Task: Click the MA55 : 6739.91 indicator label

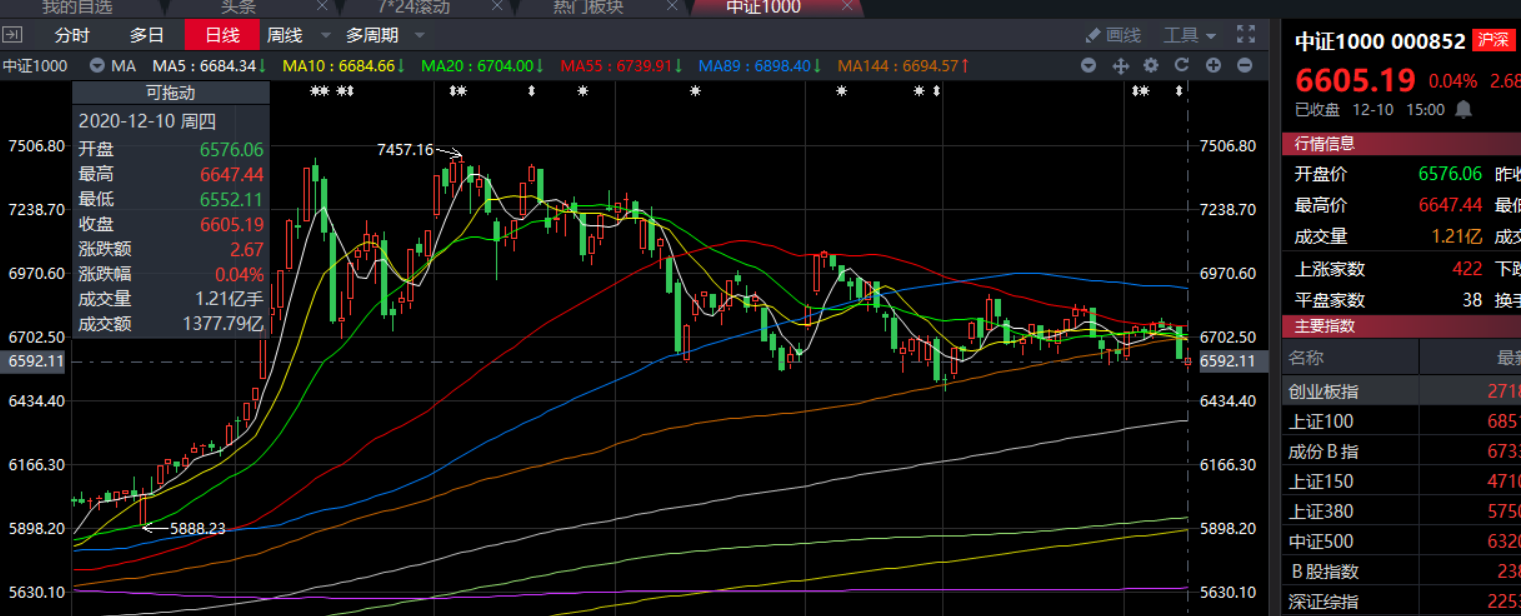Action: coord(622,66)
